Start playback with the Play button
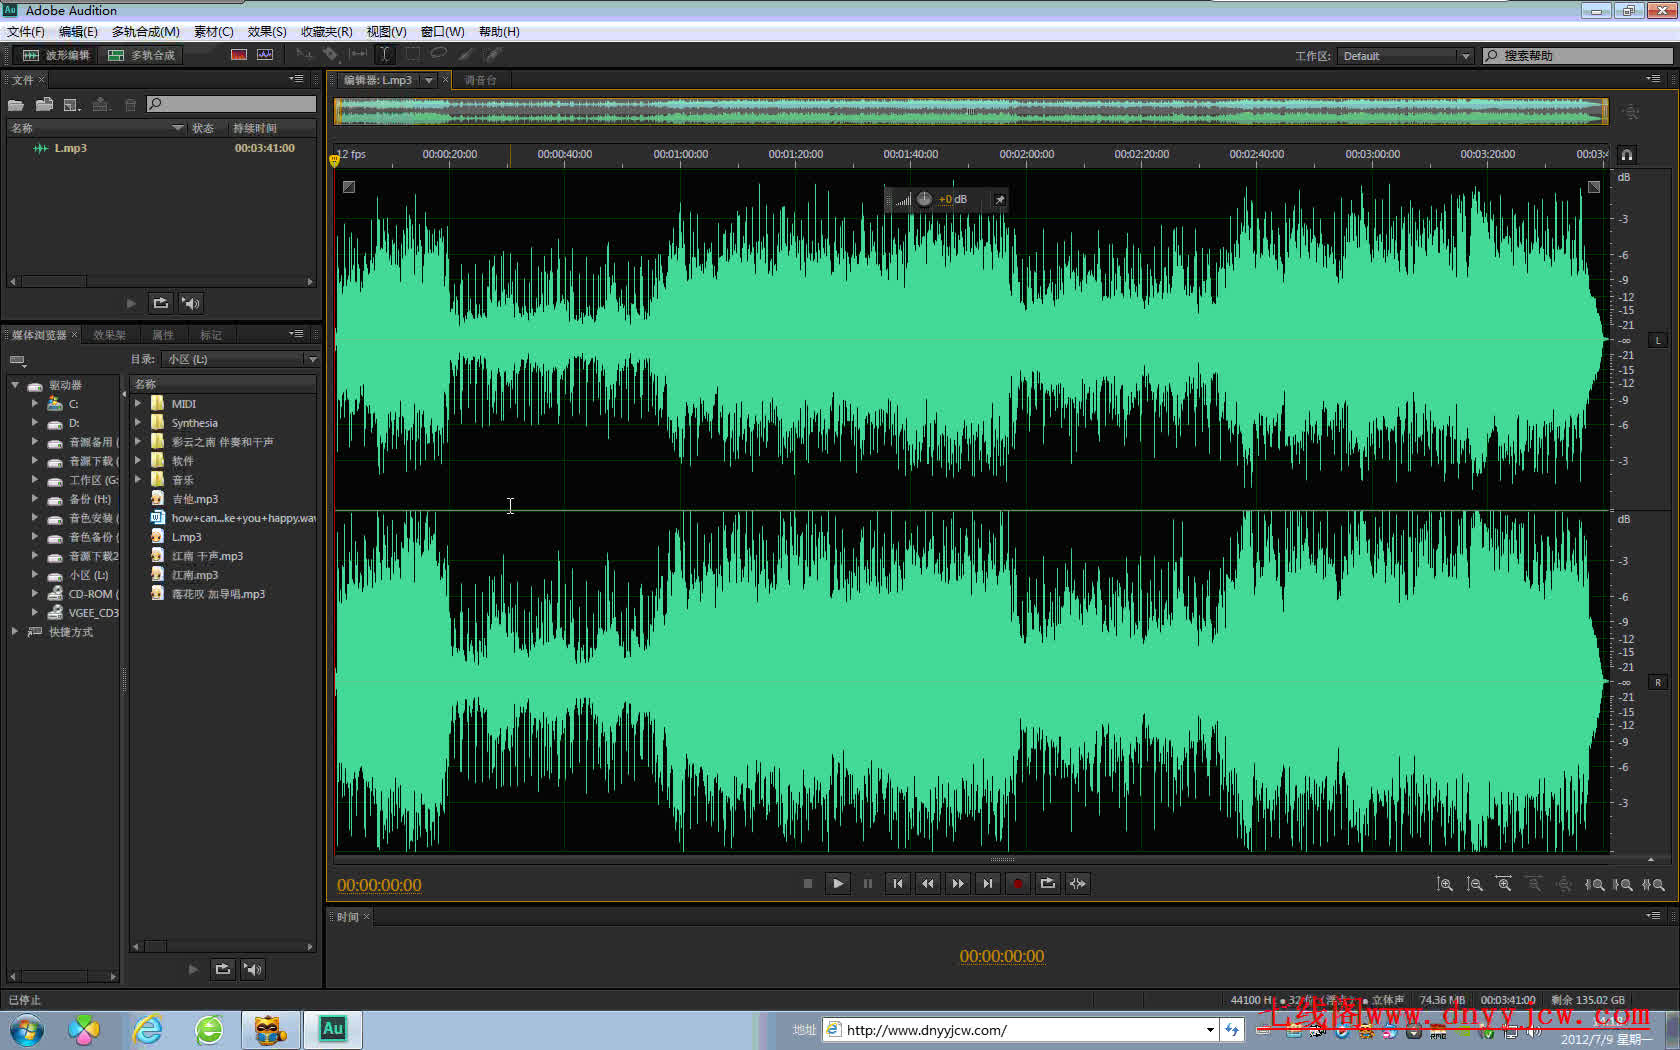Screen dimensions: 1680x1050 click(x=838, y=883)
